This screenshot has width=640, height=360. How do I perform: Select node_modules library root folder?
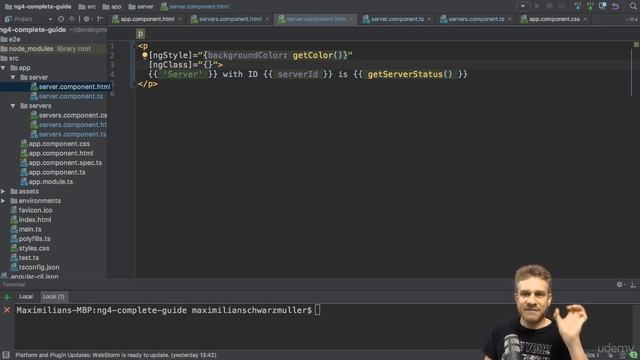[46, 49]
